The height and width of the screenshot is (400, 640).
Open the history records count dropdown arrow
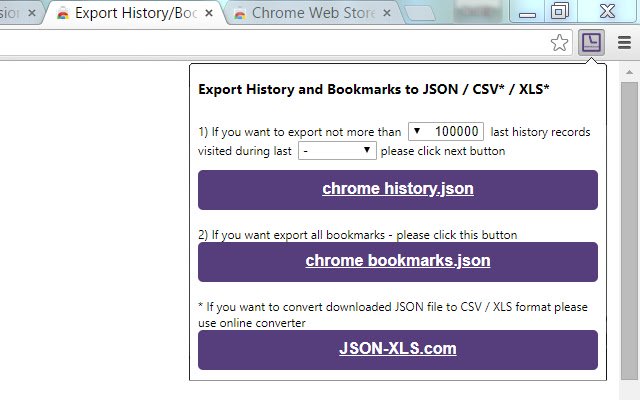417,131
